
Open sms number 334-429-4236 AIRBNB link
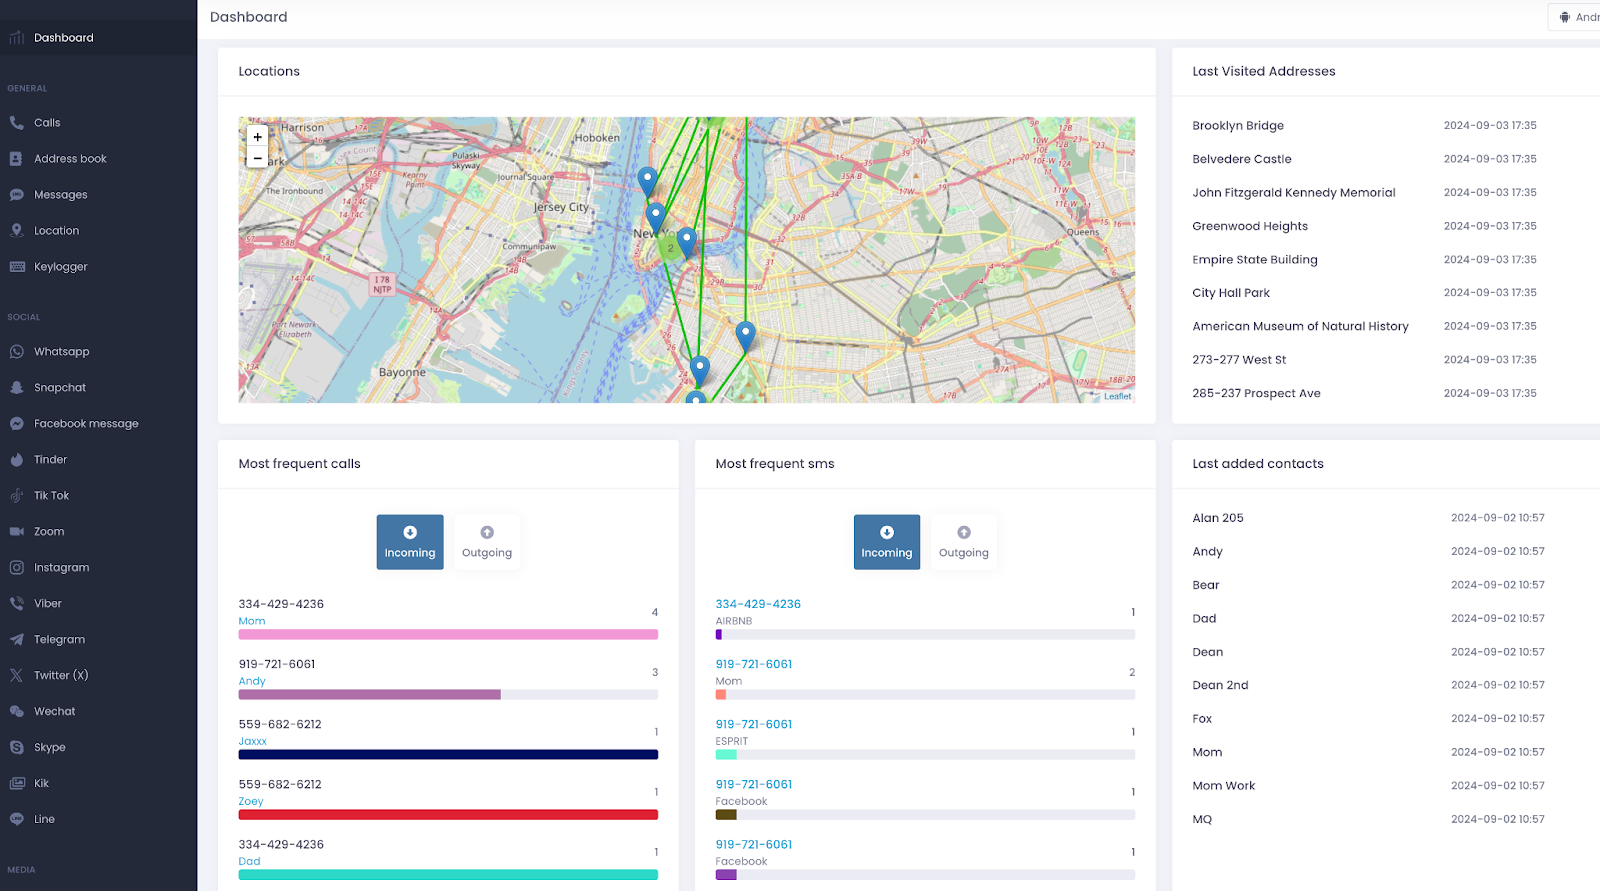pos(758,604)
